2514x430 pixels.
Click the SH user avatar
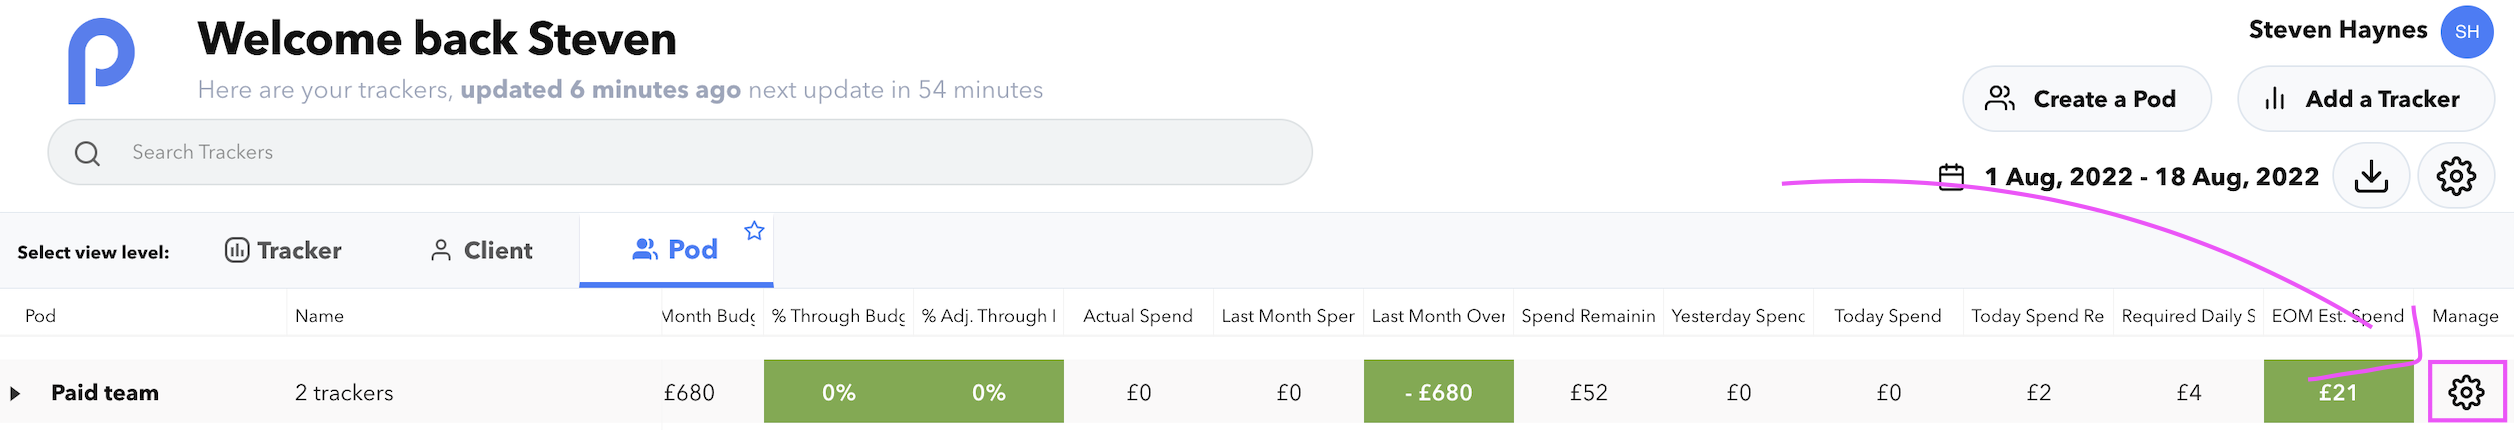click(2466, 32)
